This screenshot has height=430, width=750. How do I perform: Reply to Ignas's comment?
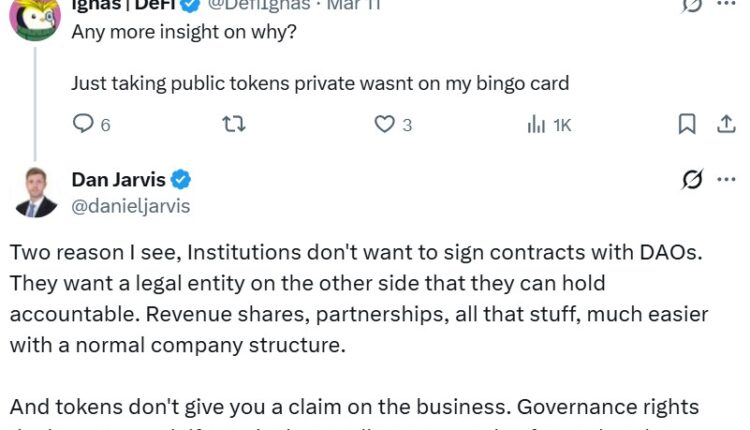point(84,124)
